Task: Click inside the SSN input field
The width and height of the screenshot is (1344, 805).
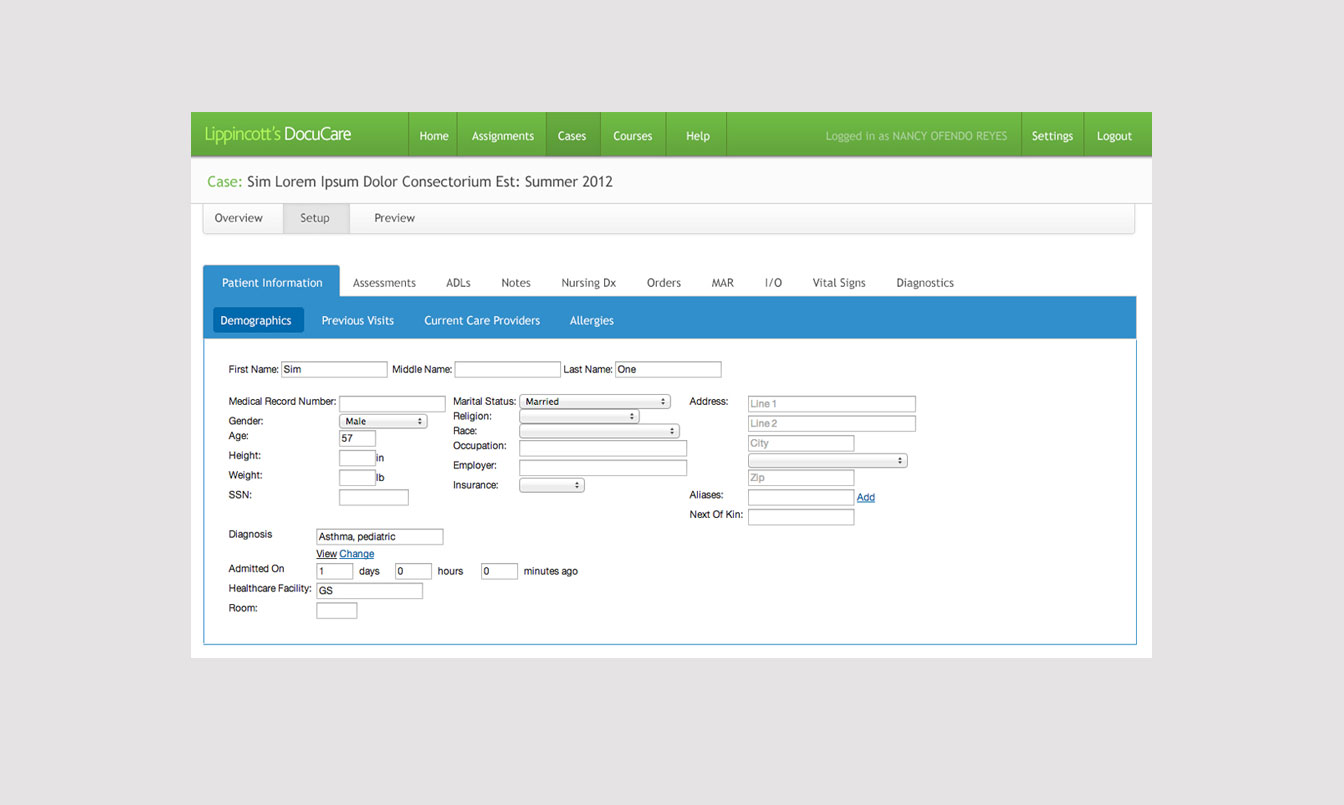Action: click(373, 496)
